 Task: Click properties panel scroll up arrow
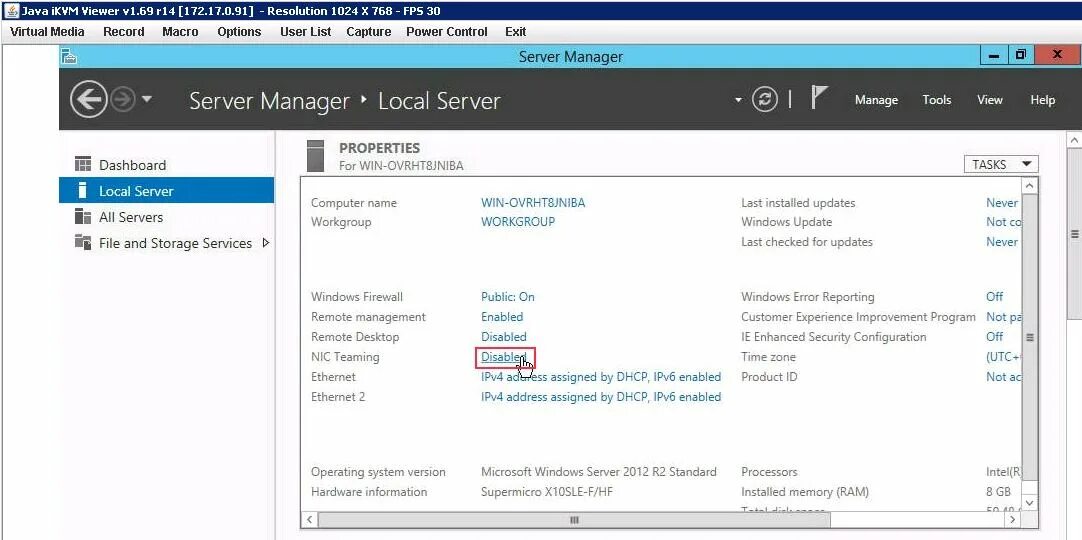[x=1030, y=186]
